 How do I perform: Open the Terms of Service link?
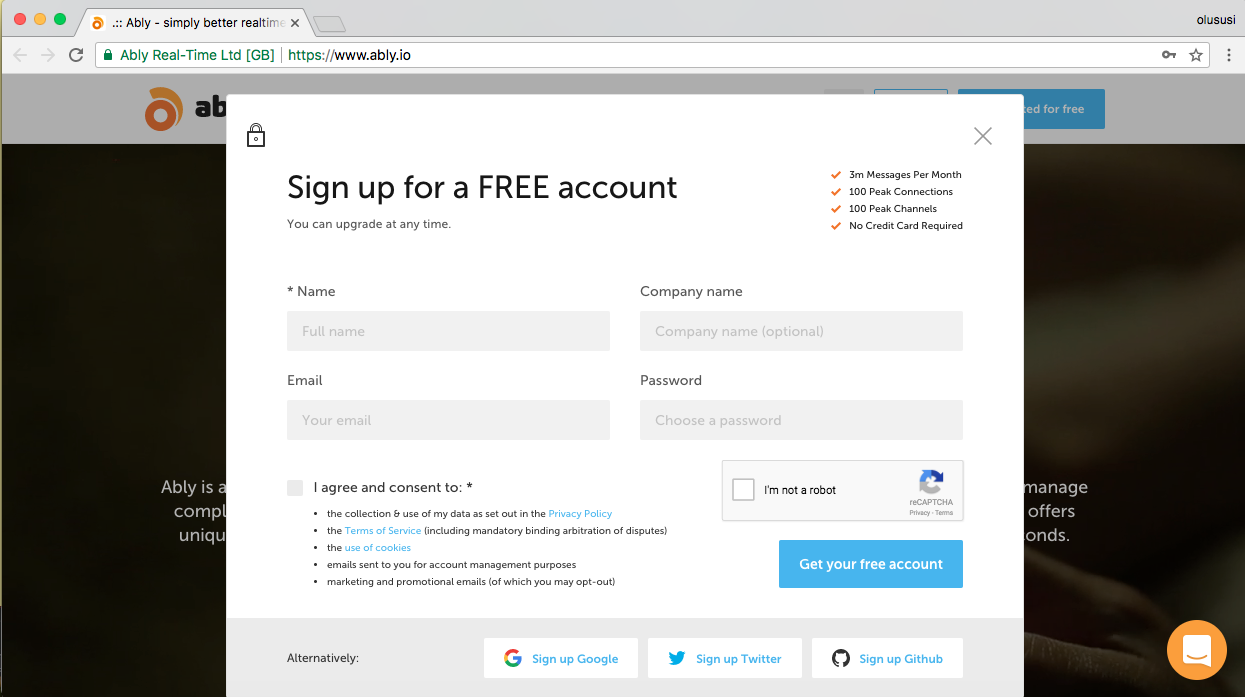pos(383,531)
